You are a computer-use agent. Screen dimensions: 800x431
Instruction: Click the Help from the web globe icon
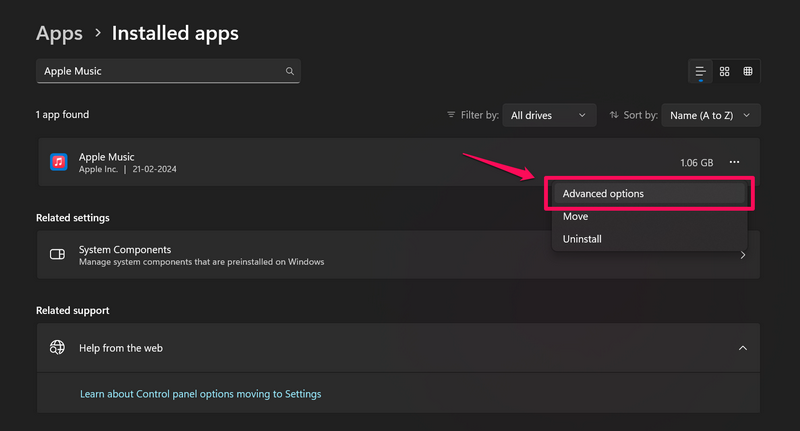click(x=58, y=348)
